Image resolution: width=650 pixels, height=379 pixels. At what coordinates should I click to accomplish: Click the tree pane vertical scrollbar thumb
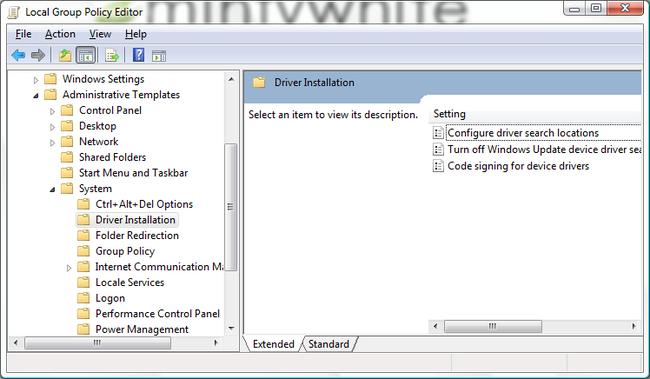[230, 207]
